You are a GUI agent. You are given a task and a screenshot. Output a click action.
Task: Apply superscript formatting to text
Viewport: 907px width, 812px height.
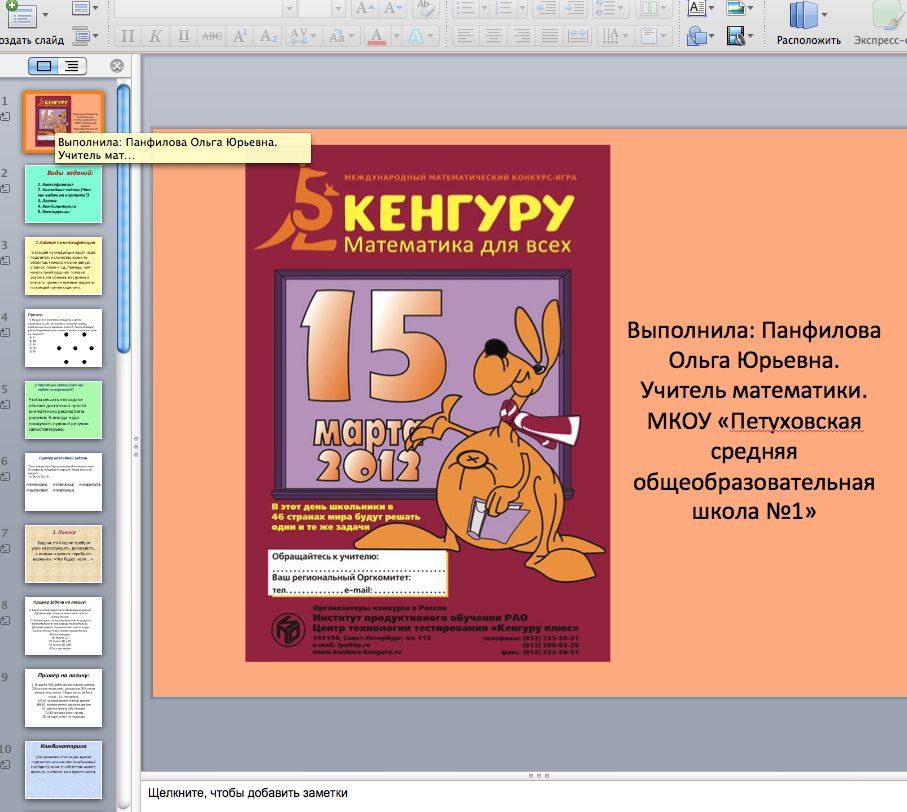(240, 37)
